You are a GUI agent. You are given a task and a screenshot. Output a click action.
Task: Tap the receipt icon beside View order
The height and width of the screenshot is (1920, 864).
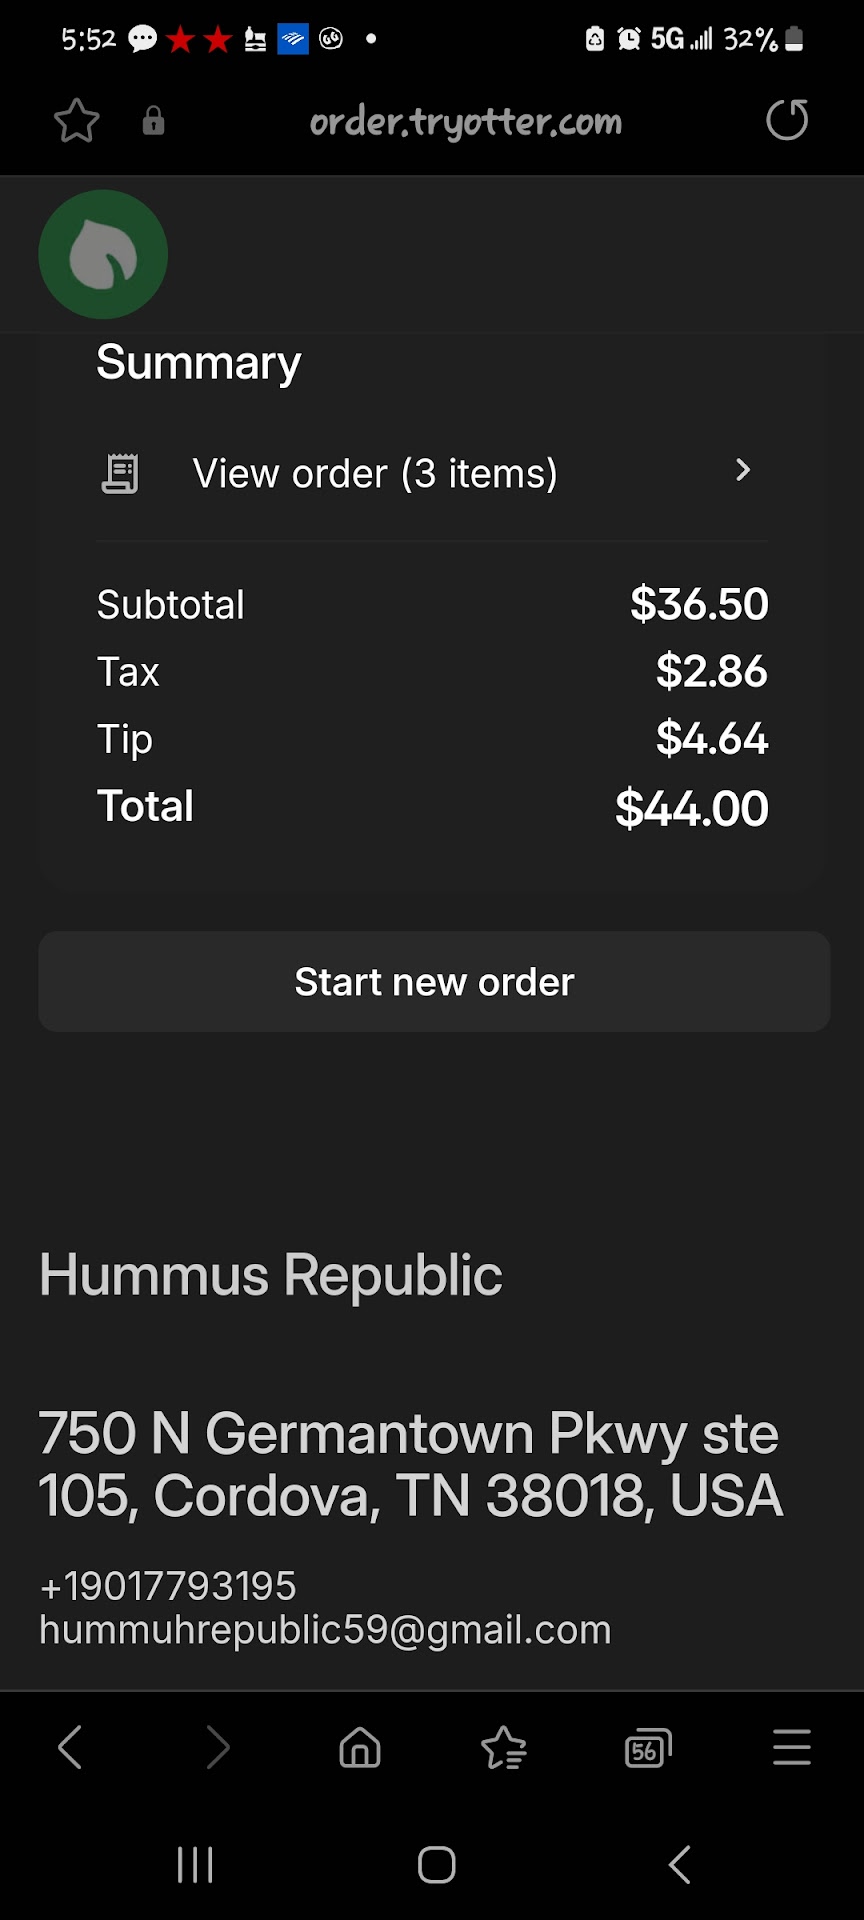click(x=120, y=473)
